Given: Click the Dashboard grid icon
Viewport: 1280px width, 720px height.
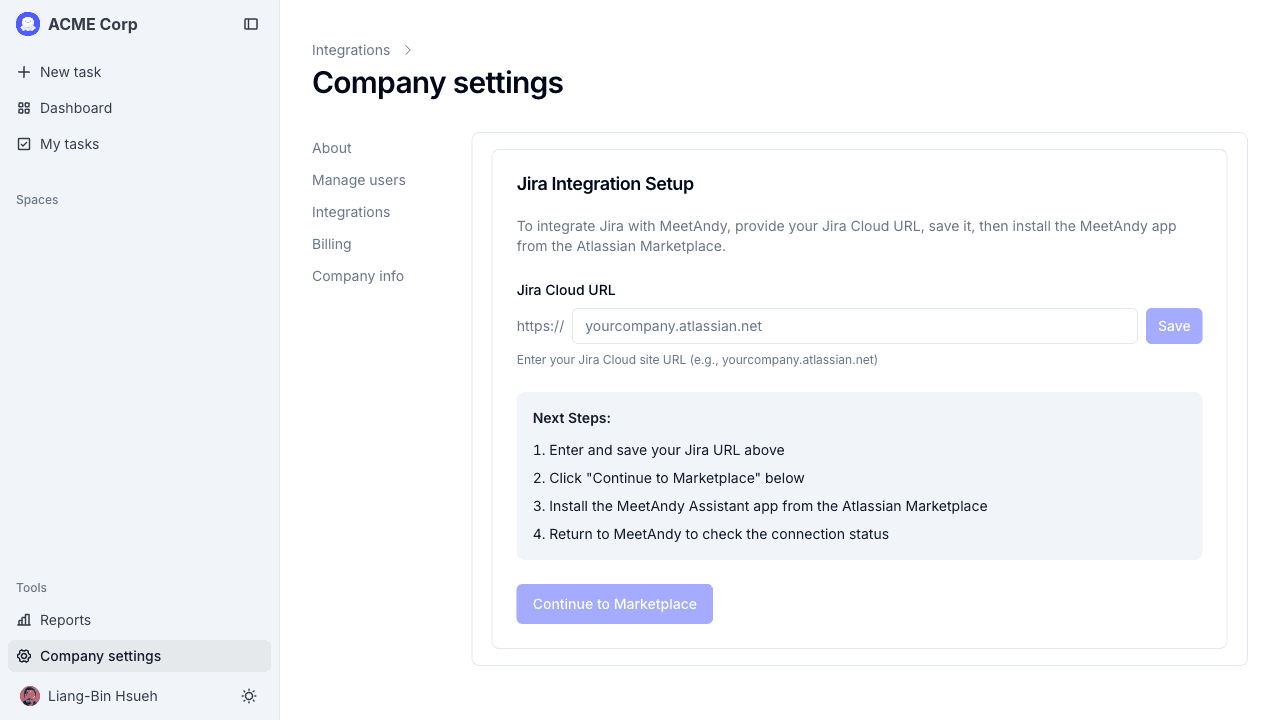Looking at the screenshot, I should 24,108.
